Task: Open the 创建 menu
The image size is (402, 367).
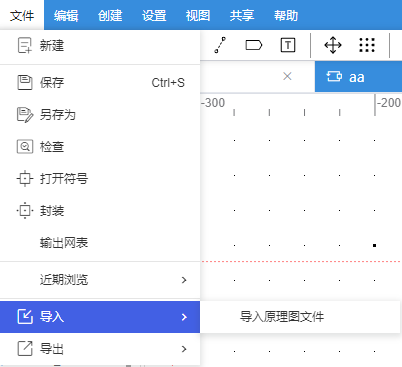Action: [x=110, y=15]
